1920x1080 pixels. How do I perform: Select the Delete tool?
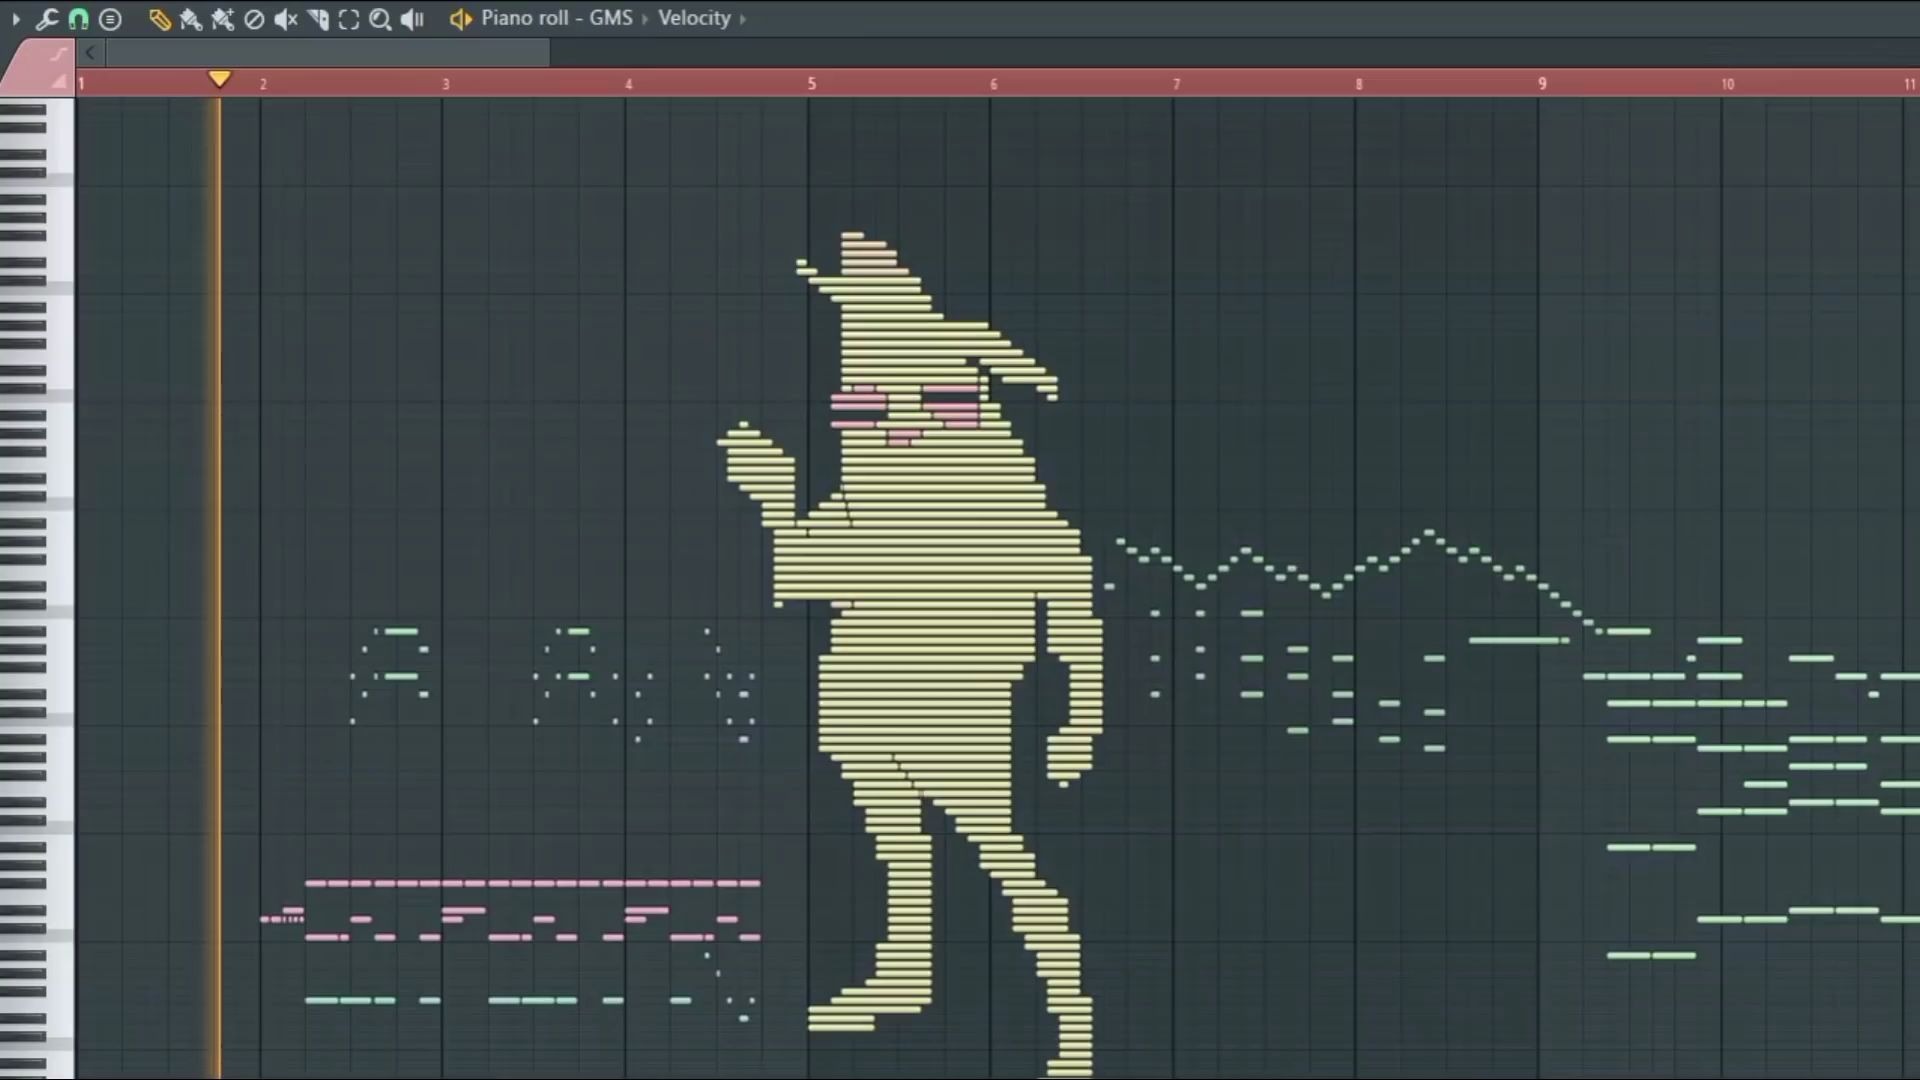(x=254, y=19)
